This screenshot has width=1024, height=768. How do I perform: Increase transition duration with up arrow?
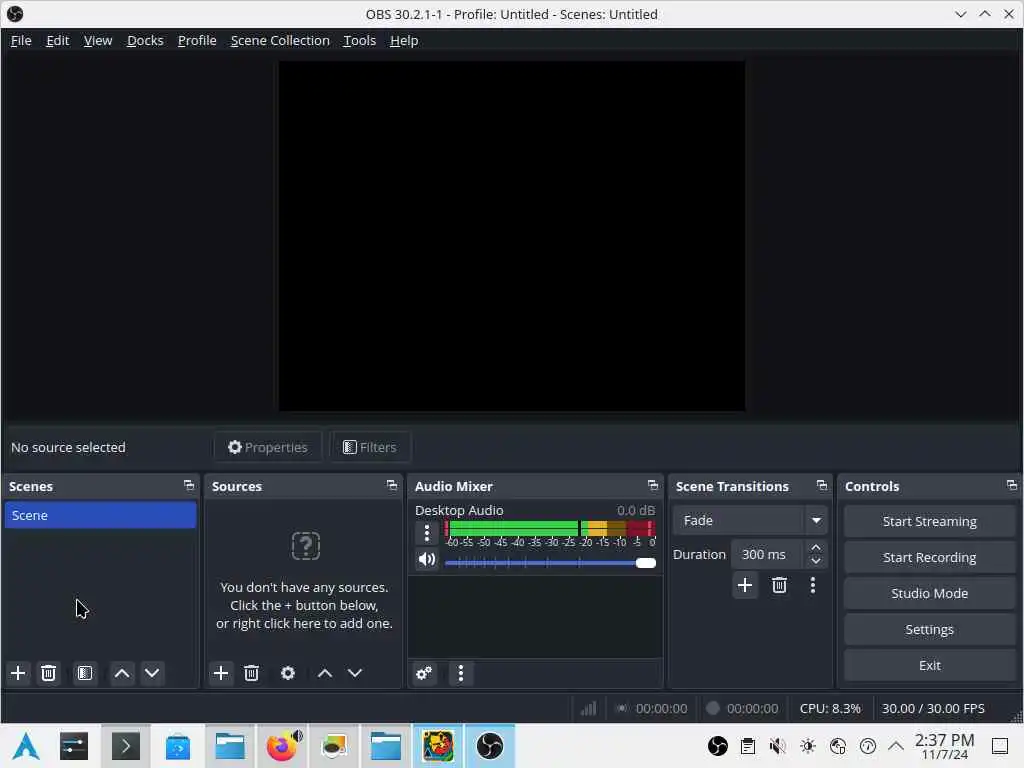pyautogui.click(x=816, y=547)
